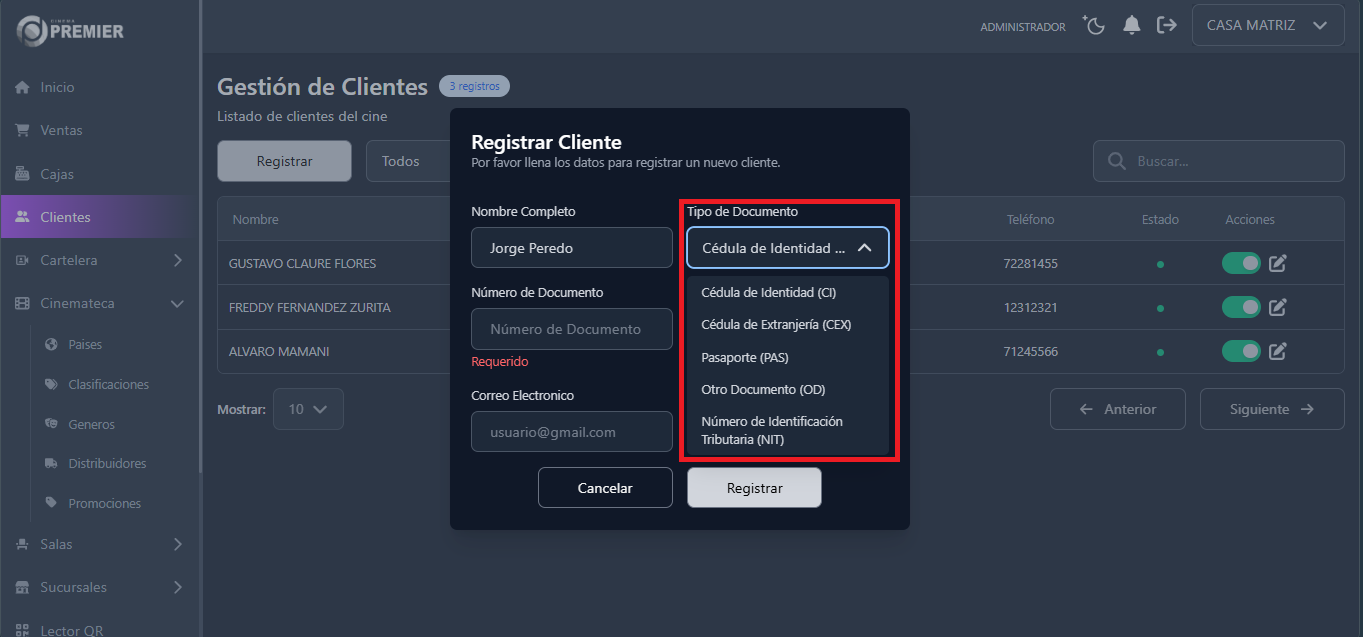
Task: Open the CASA MATRIZ branch dropdown
Action: coord(1267,26)
